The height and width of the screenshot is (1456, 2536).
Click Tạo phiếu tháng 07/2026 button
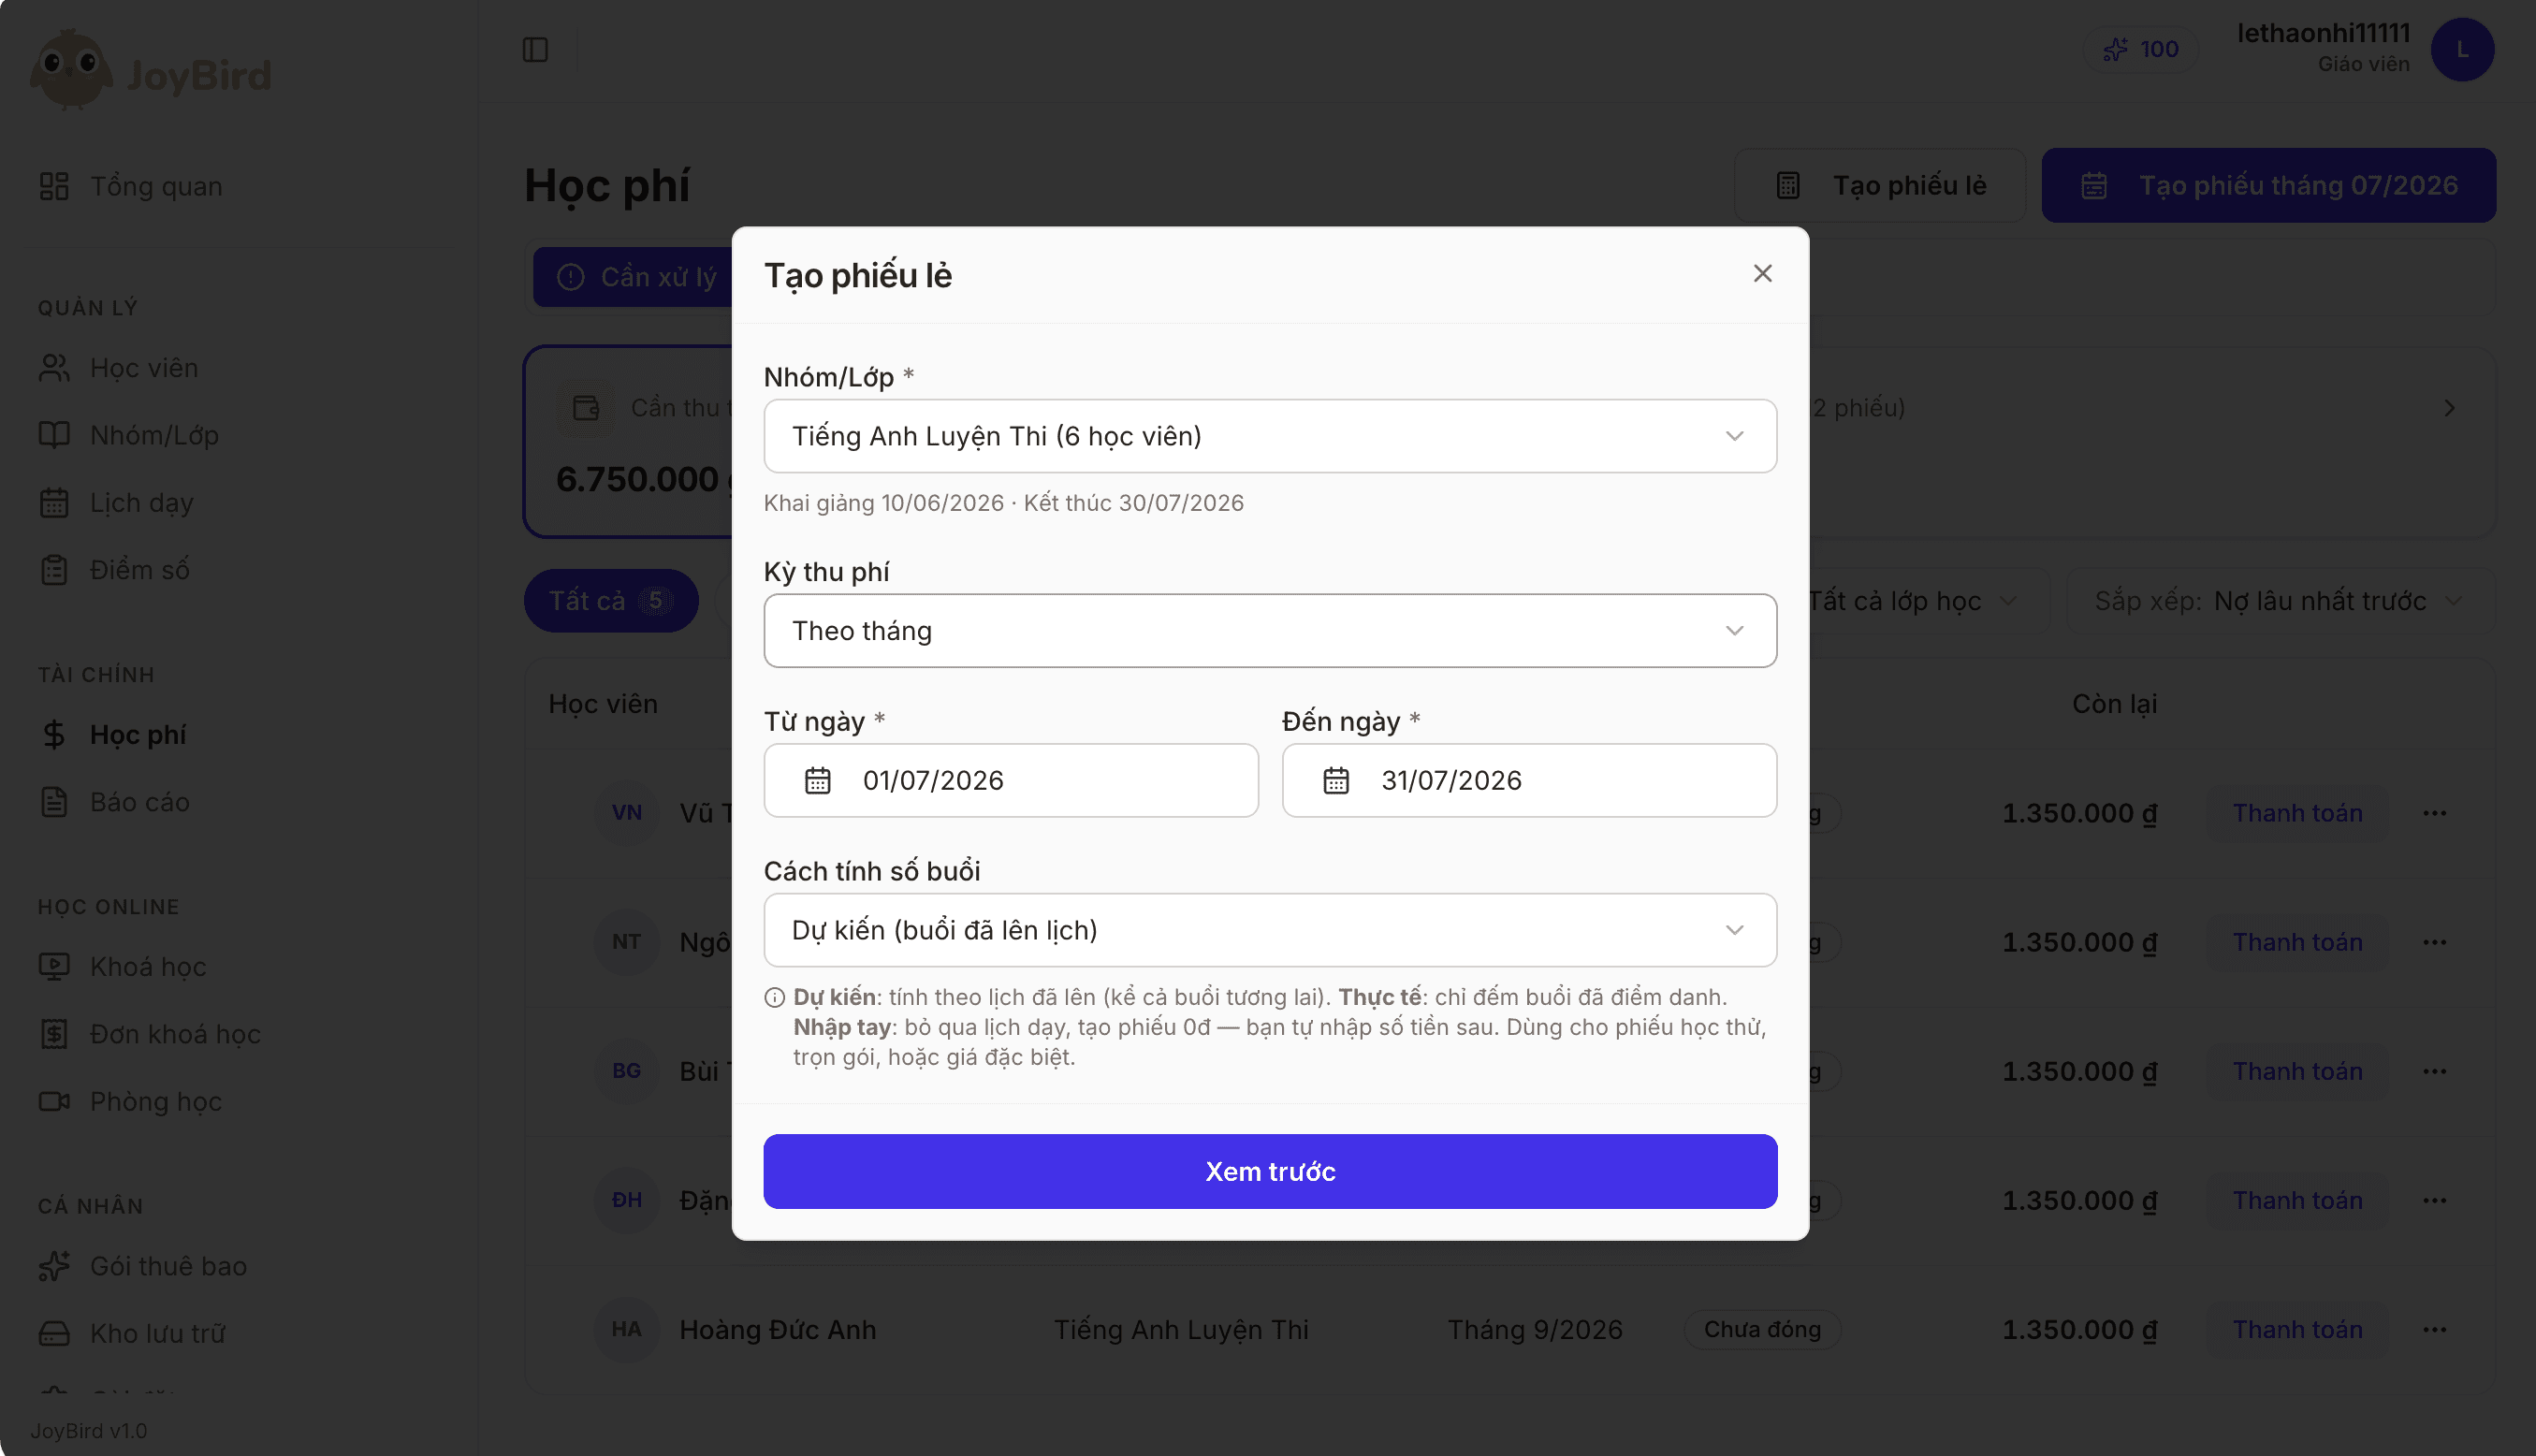[2268, 185]
